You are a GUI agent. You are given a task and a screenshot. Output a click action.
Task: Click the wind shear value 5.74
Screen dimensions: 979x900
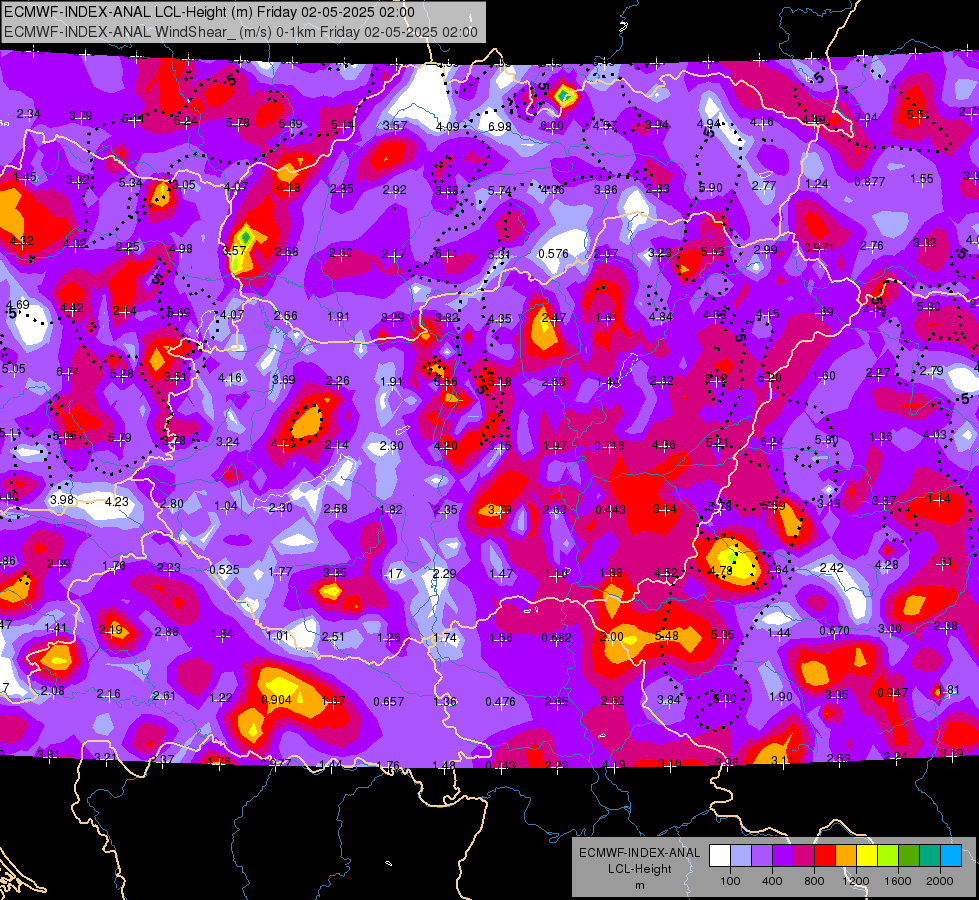(x=499, y=190)
